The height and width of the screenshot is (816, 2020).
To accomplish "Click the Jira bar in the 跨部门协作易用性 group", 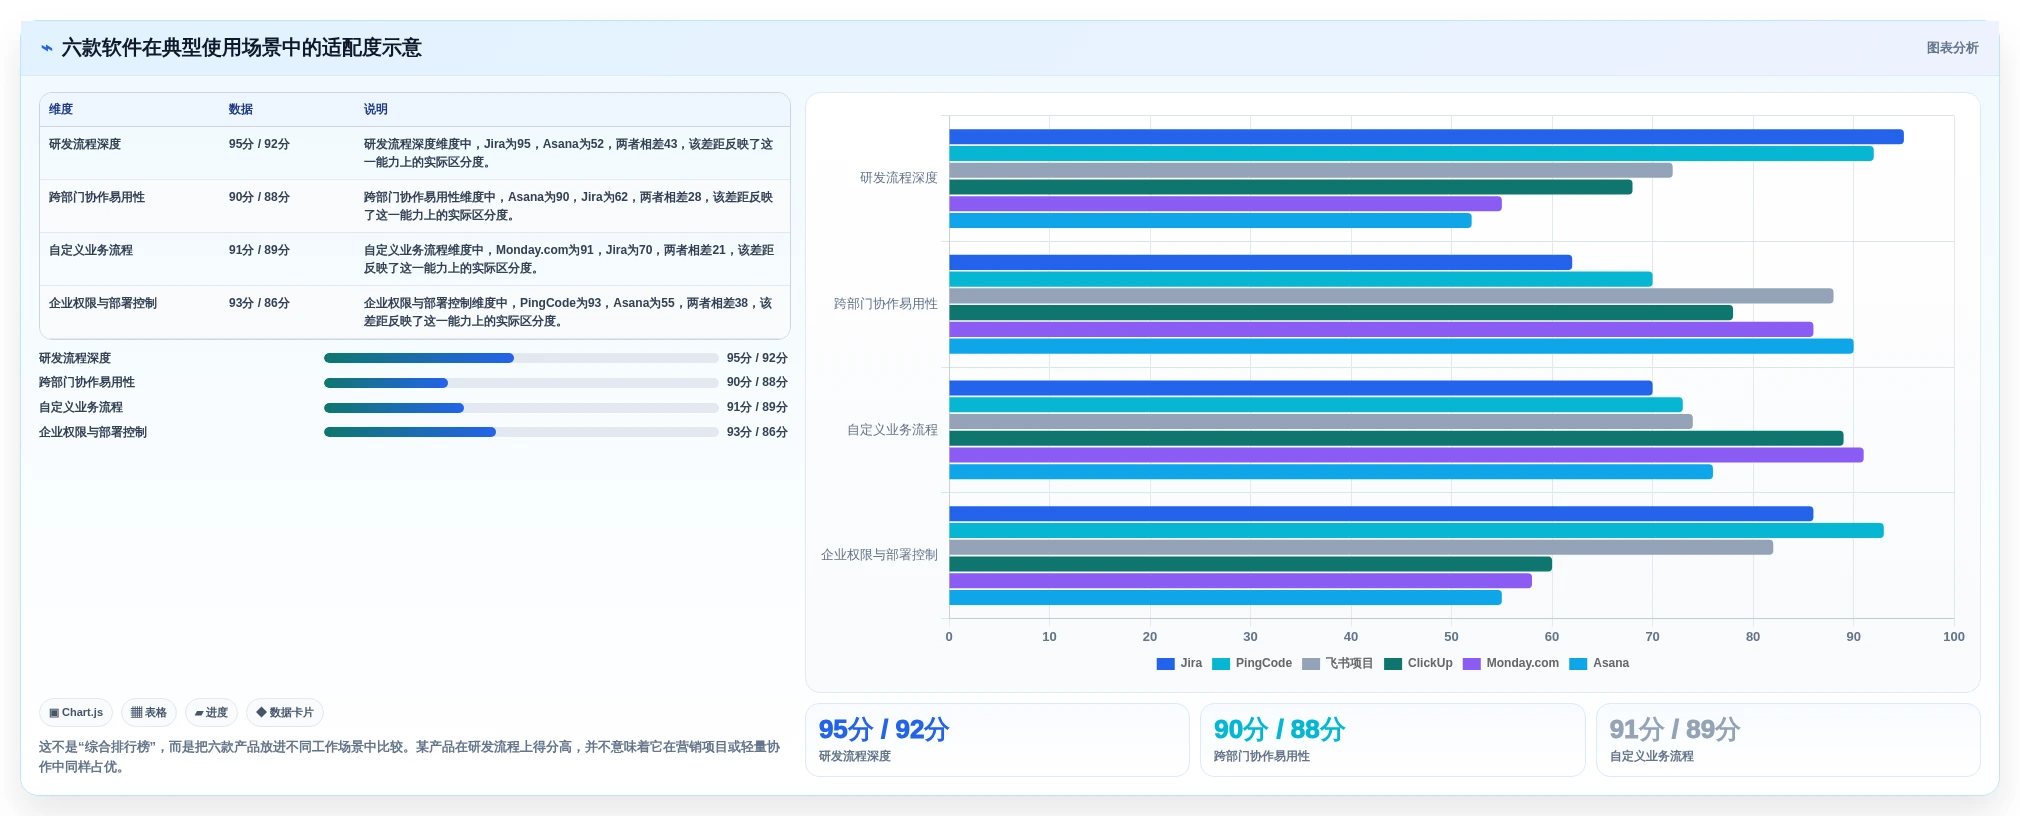I will 1260,262.
